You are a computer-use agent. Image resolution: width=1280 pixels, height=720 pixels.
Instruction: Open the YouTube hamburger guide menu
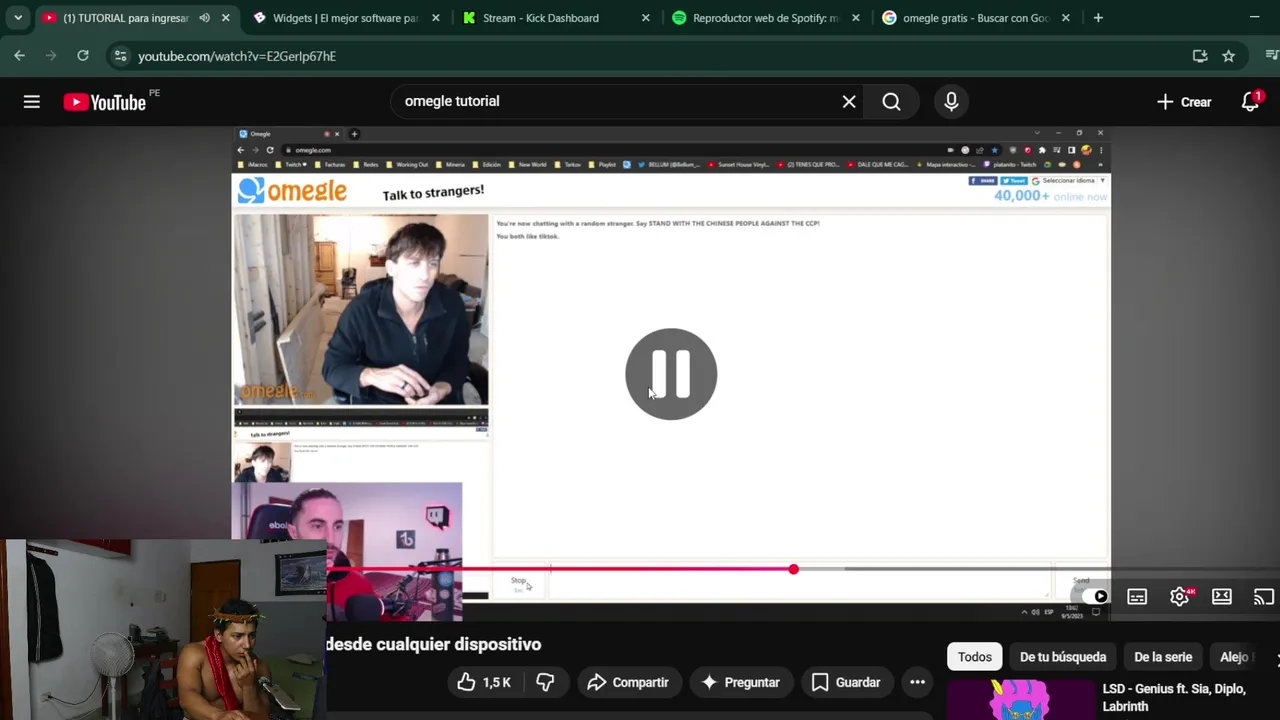32,101
